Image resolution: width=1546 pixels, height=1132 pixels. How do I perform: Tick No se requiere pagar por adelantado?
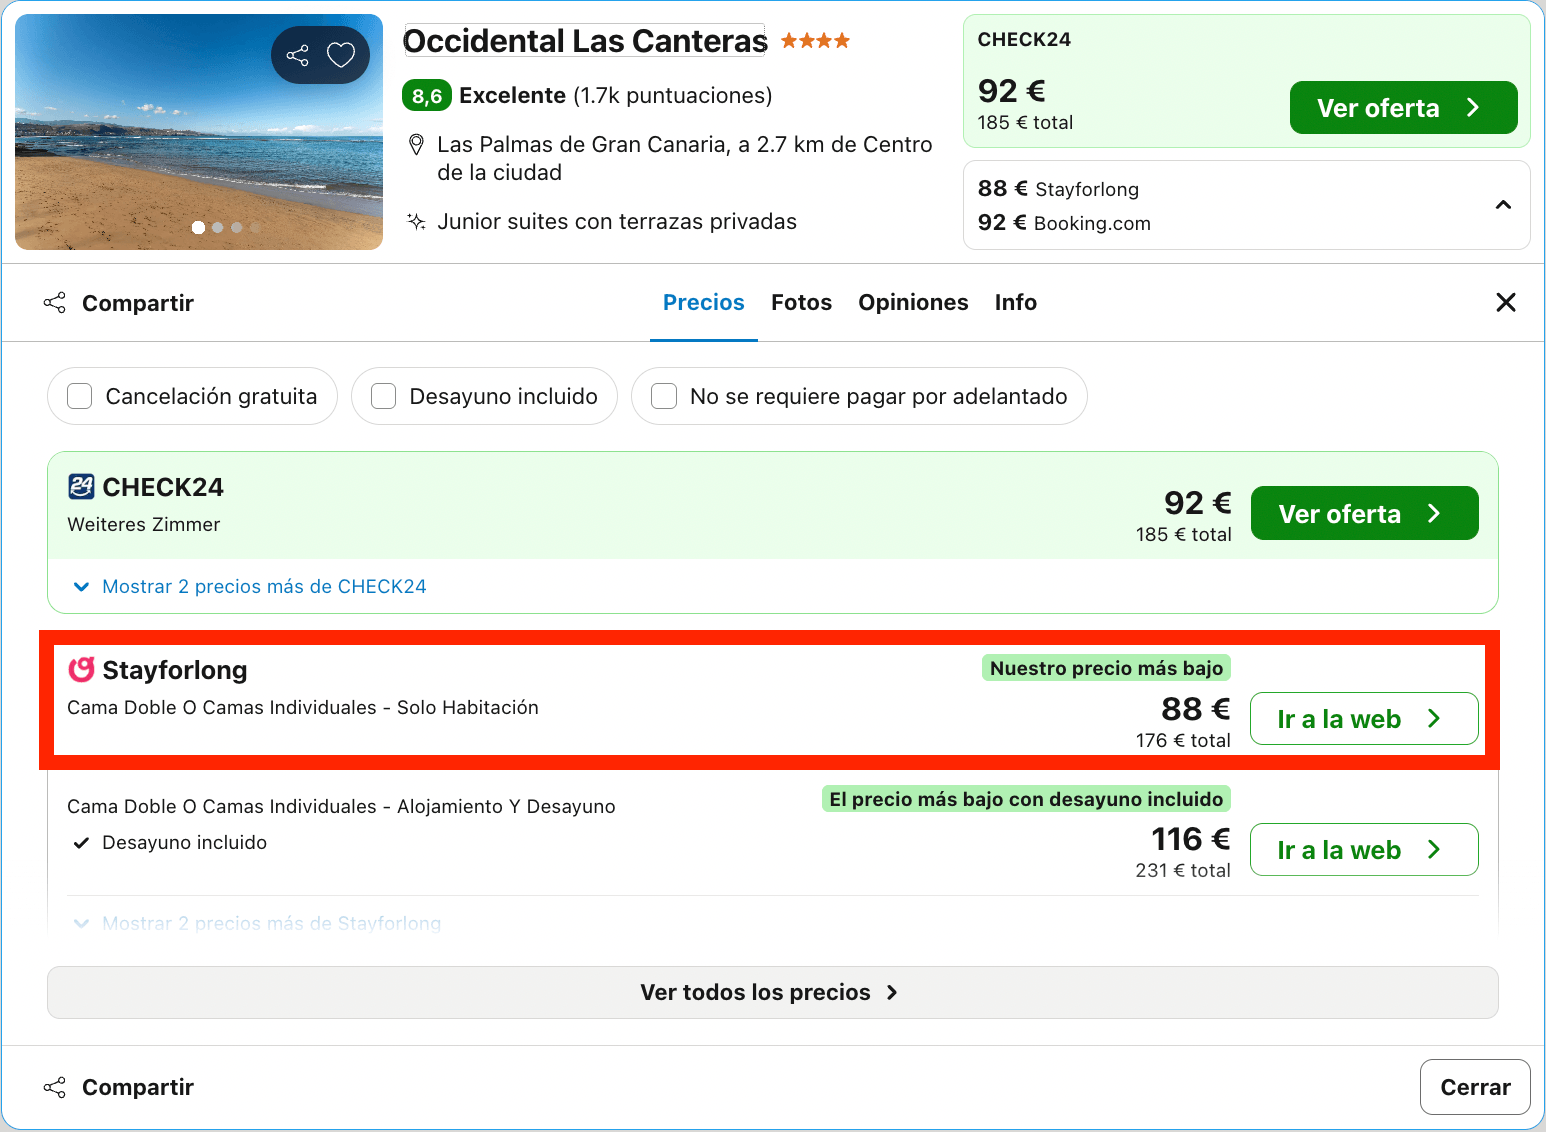tap(664, 396)
